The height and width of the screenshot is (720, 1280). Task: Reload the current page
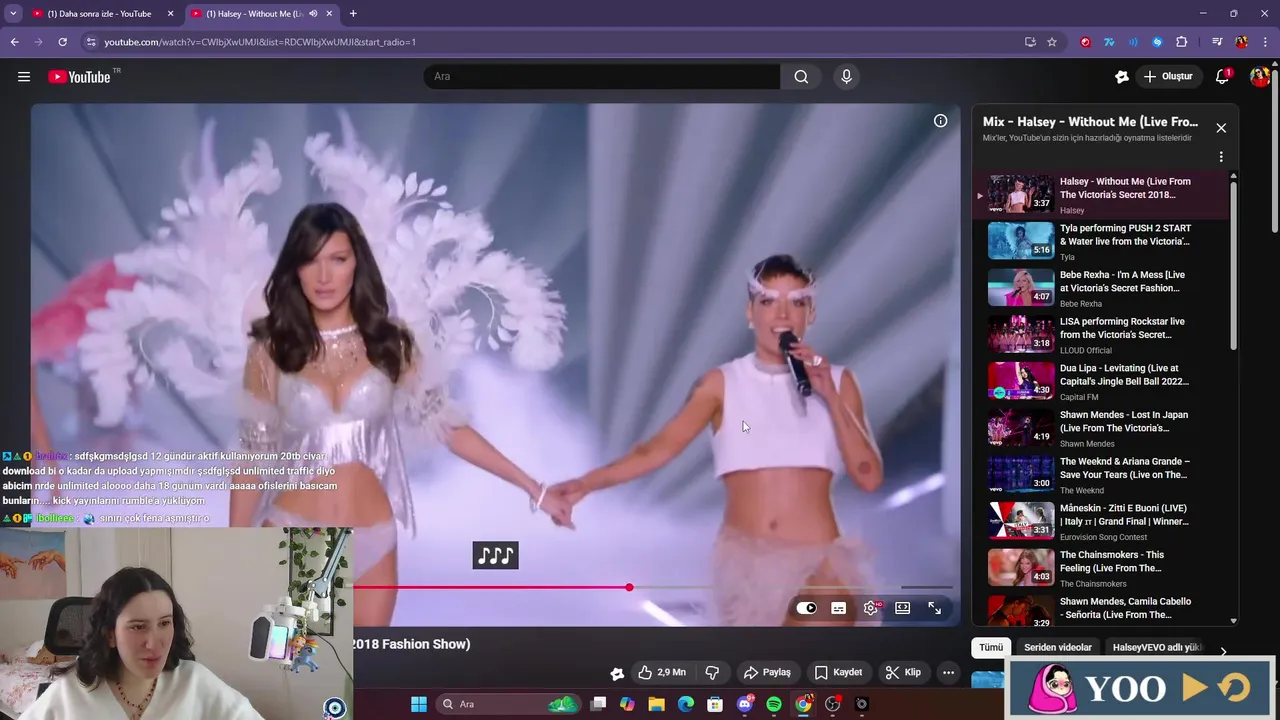pyautogui.click(x=62, y=42)
